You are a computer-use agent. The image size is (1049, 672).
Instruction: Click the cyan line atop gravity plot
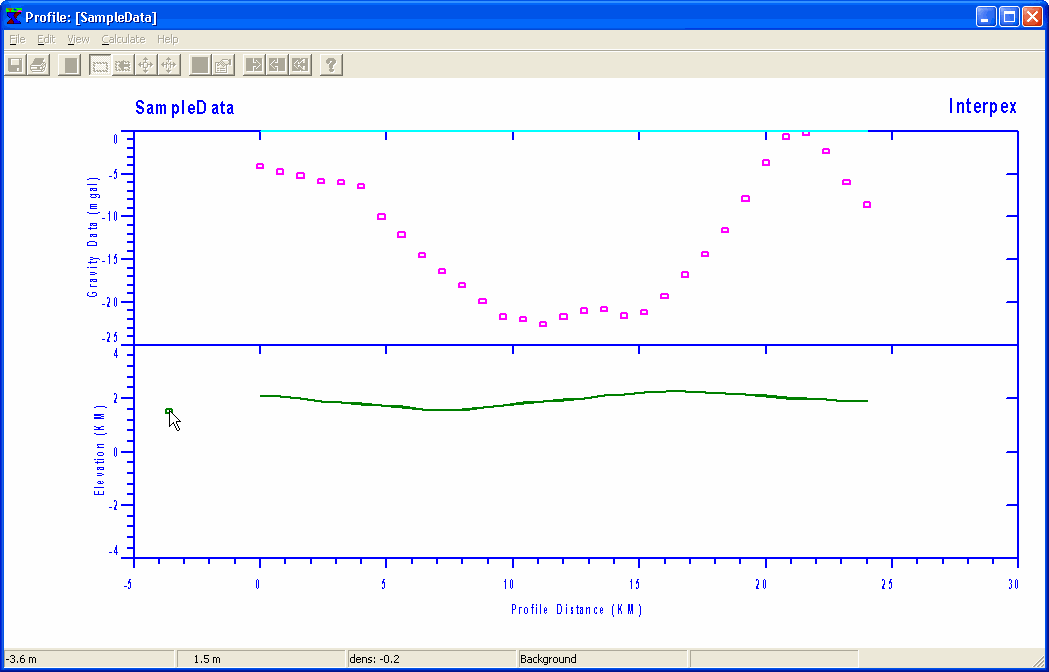coord(563,131)
